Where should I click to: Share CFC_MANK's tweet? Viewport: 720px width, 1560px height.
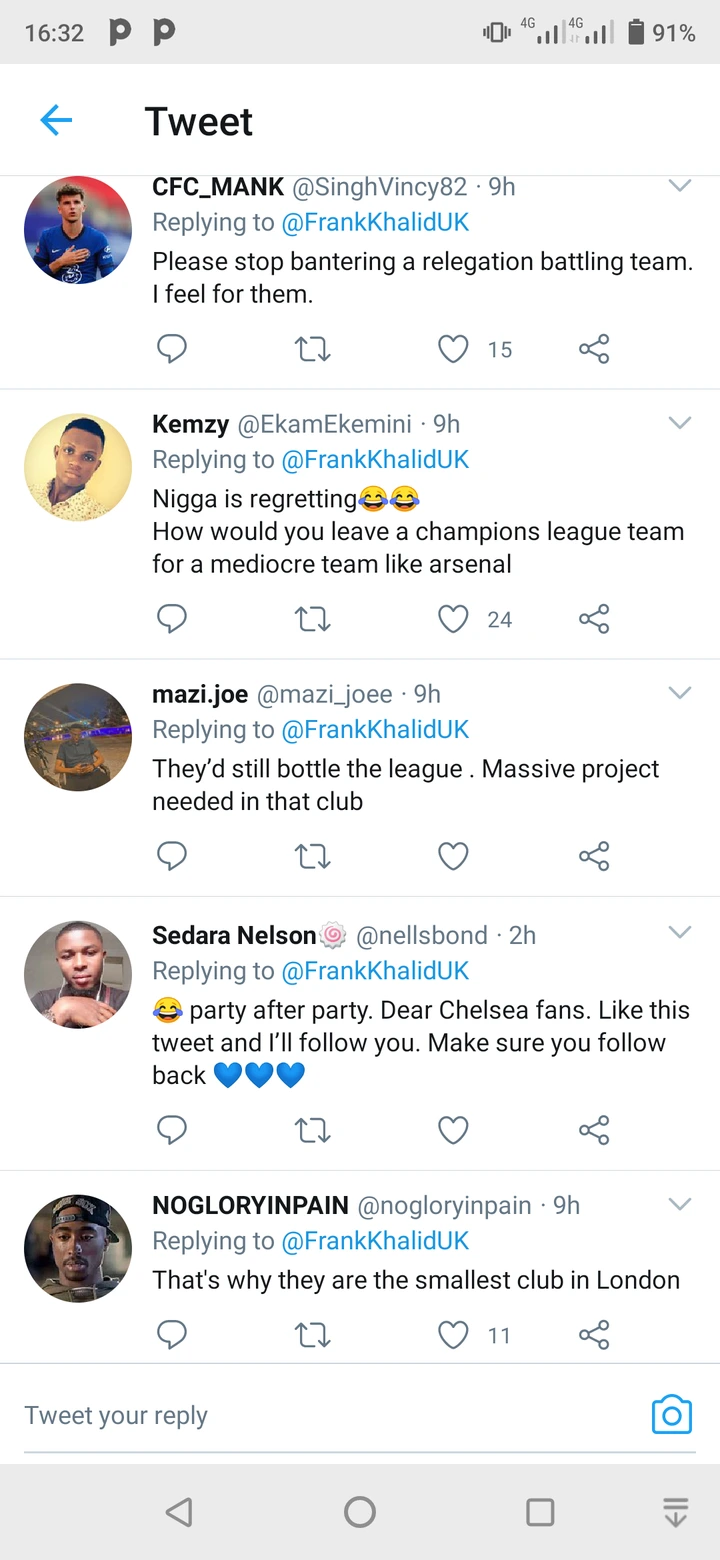click(x=594, y=349)
